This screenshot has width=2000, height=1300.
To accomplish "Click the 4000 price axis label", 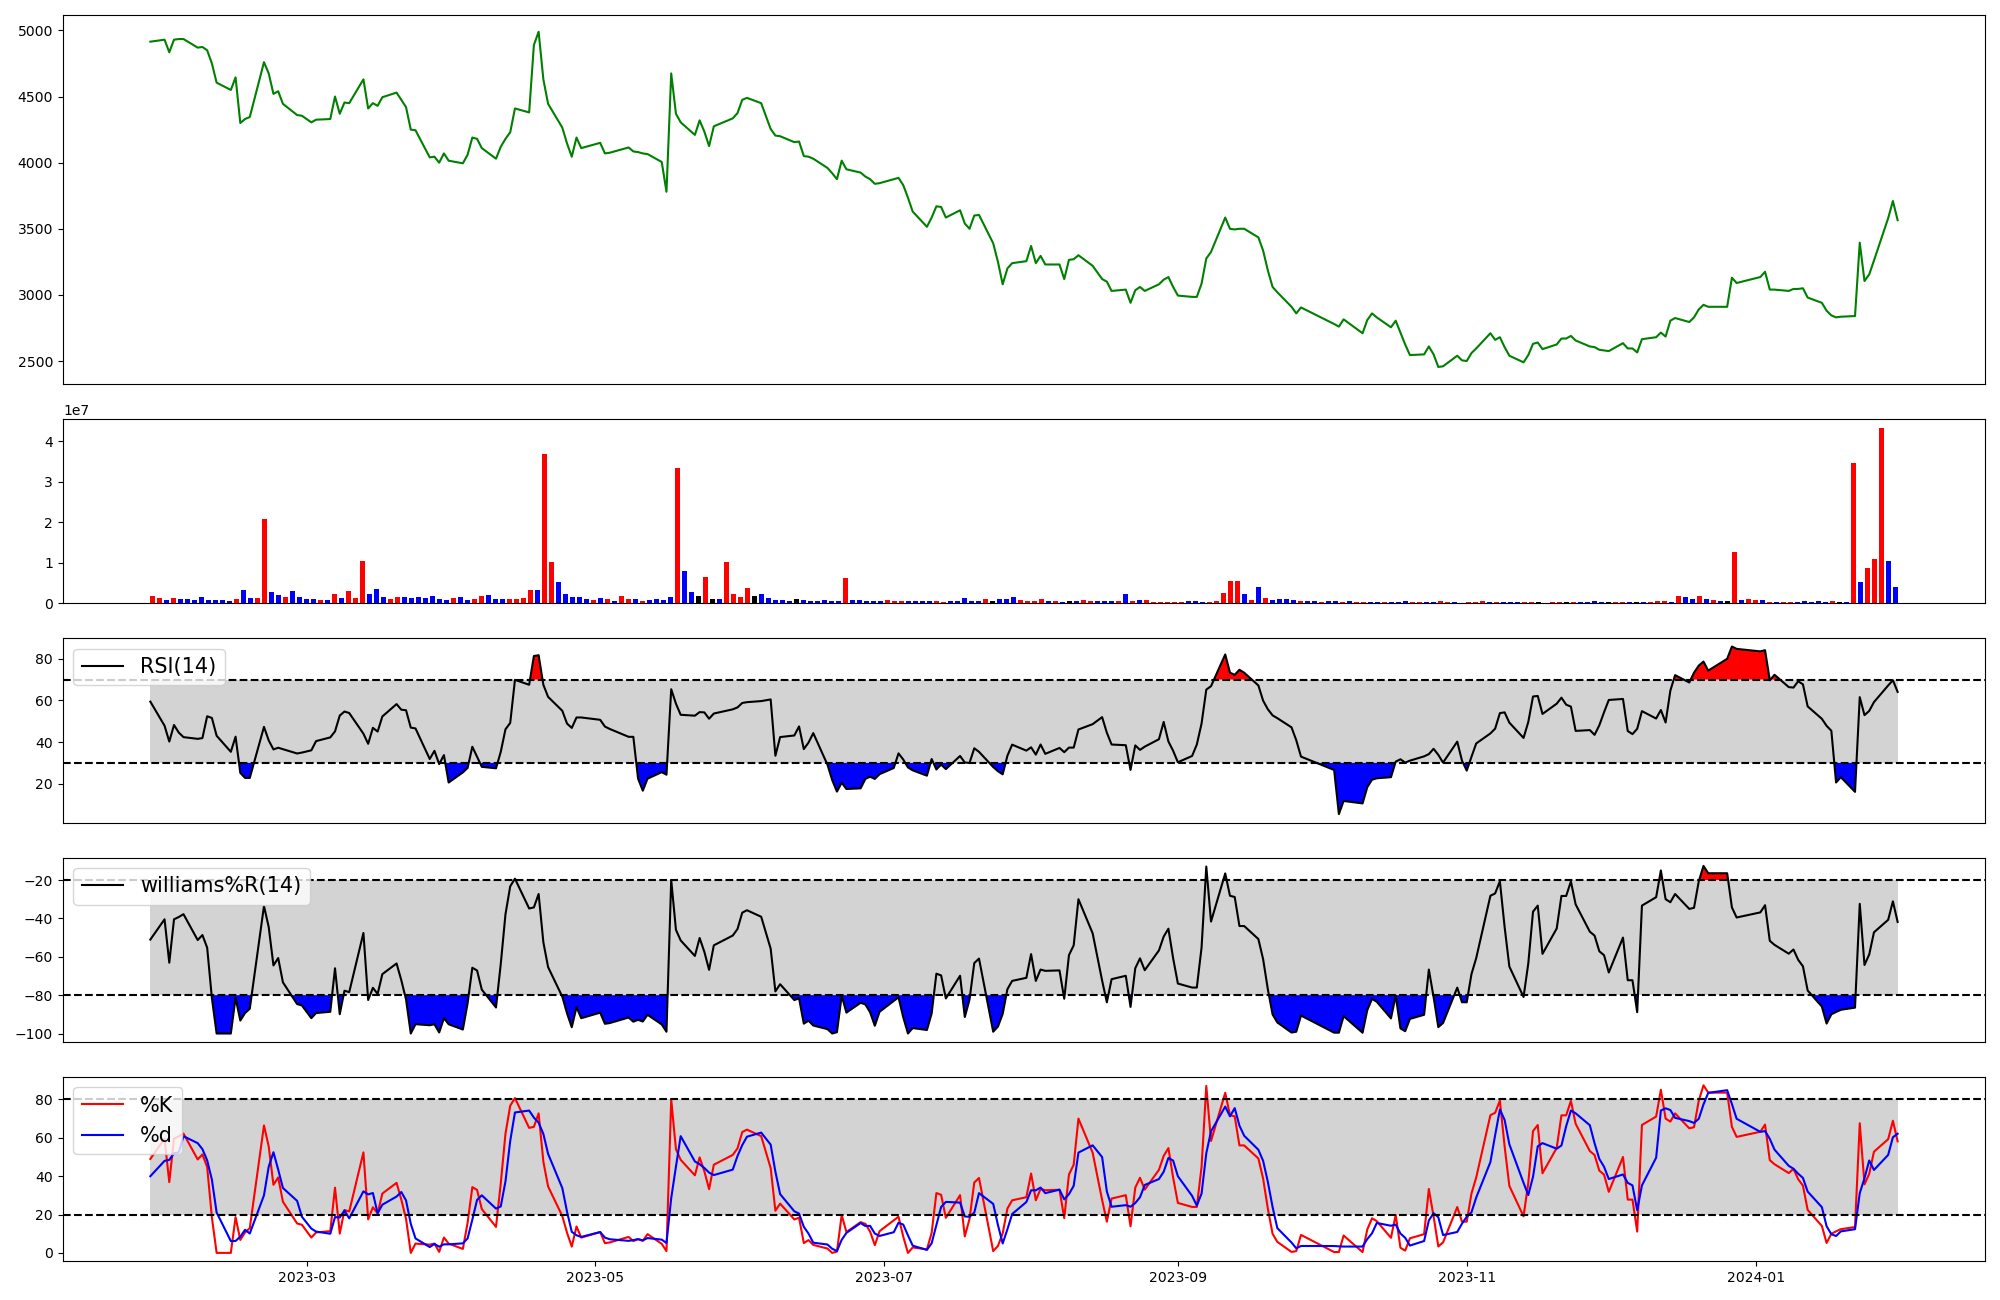I will (35, 163).
